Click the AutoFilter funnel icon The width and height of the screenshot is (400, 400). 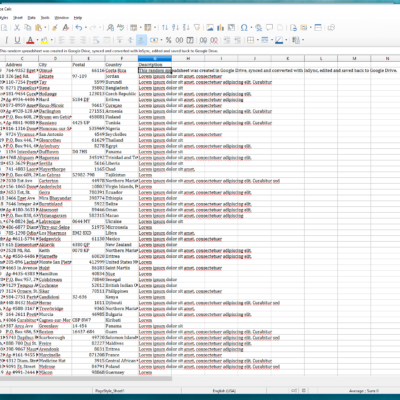click(x=197, y=28)
